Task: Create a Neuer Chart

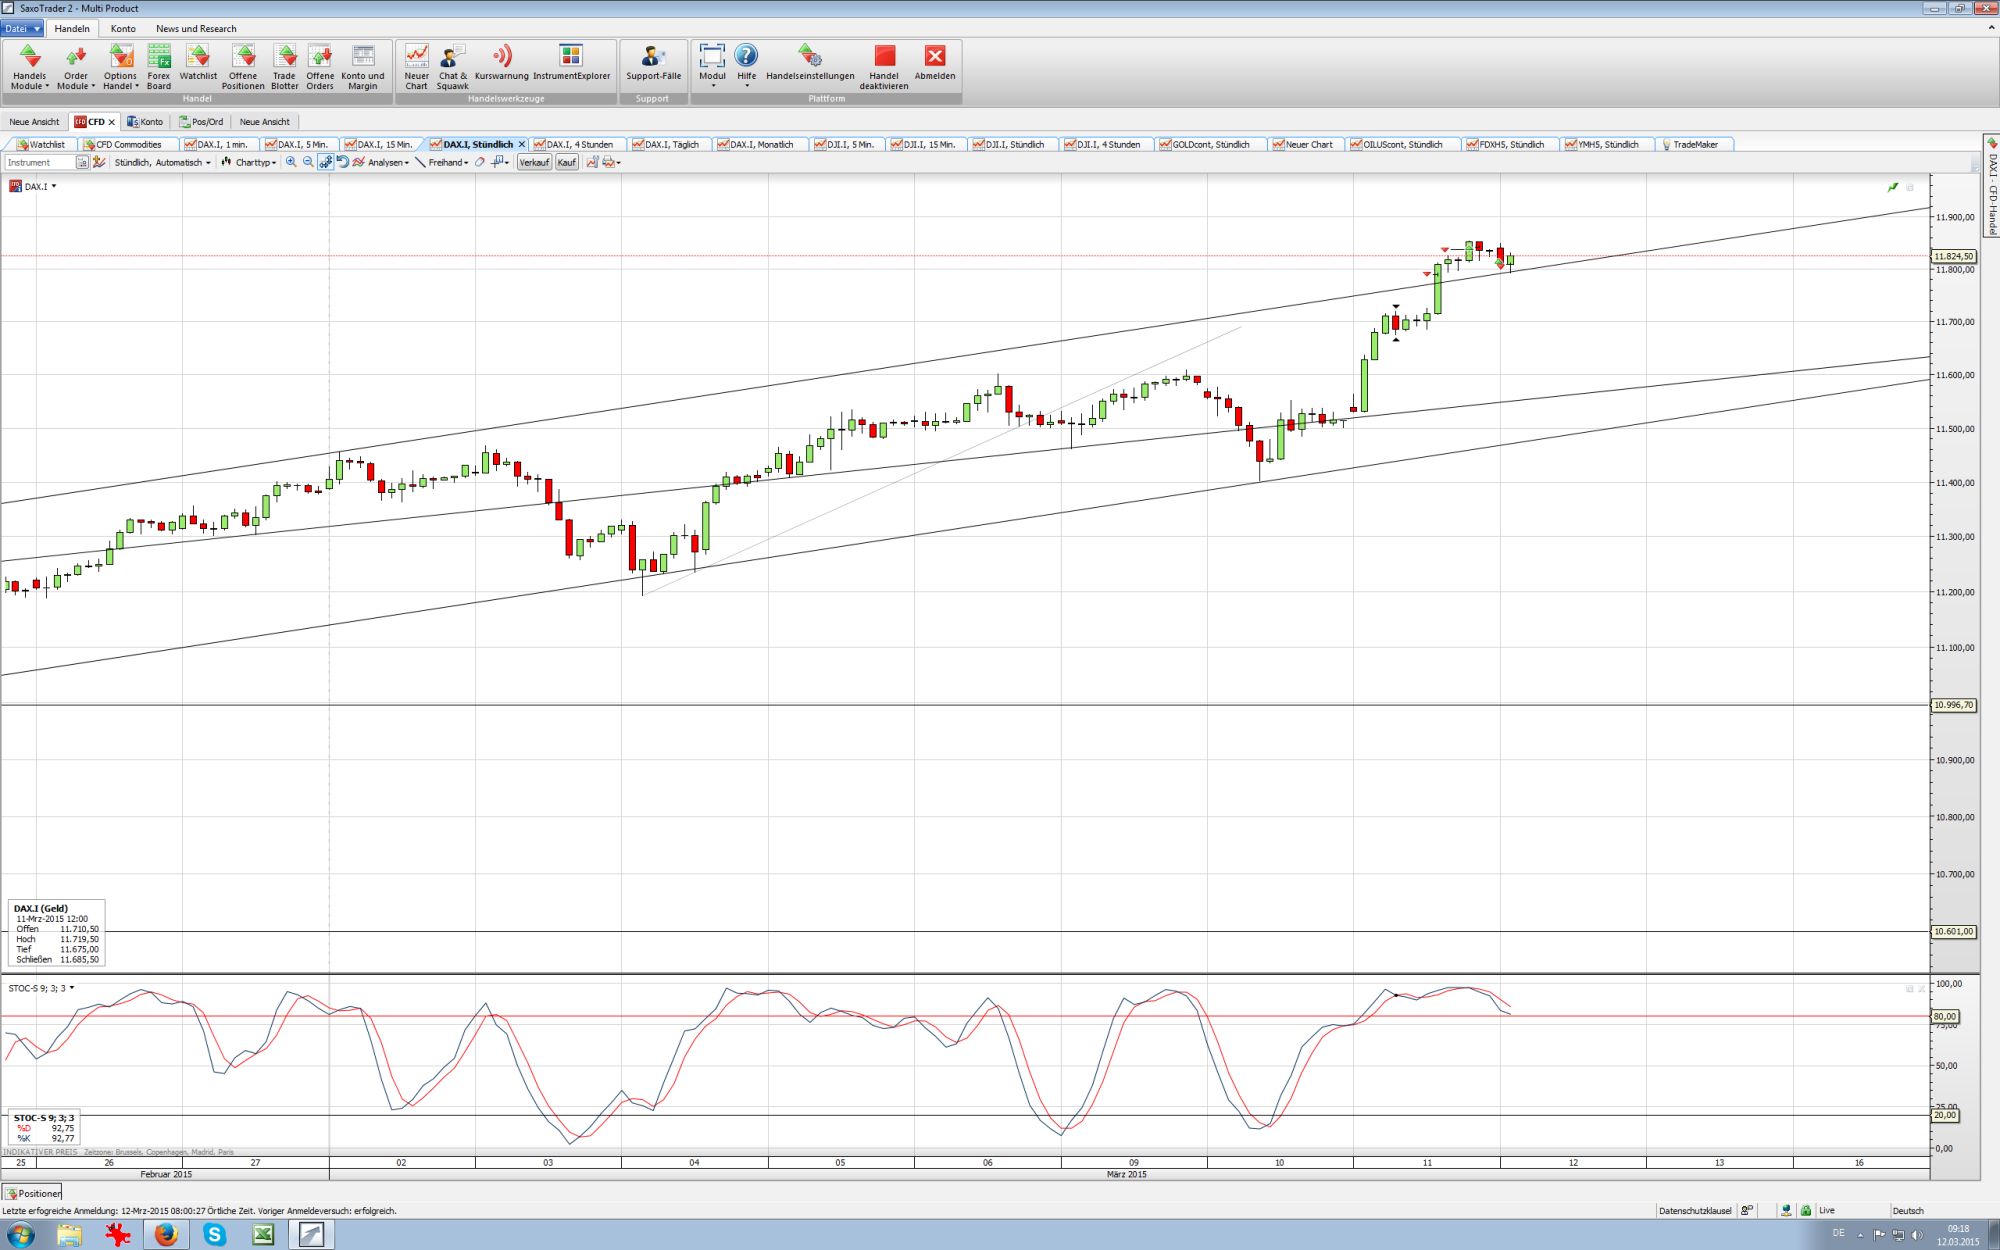Action: click(417, 66)
